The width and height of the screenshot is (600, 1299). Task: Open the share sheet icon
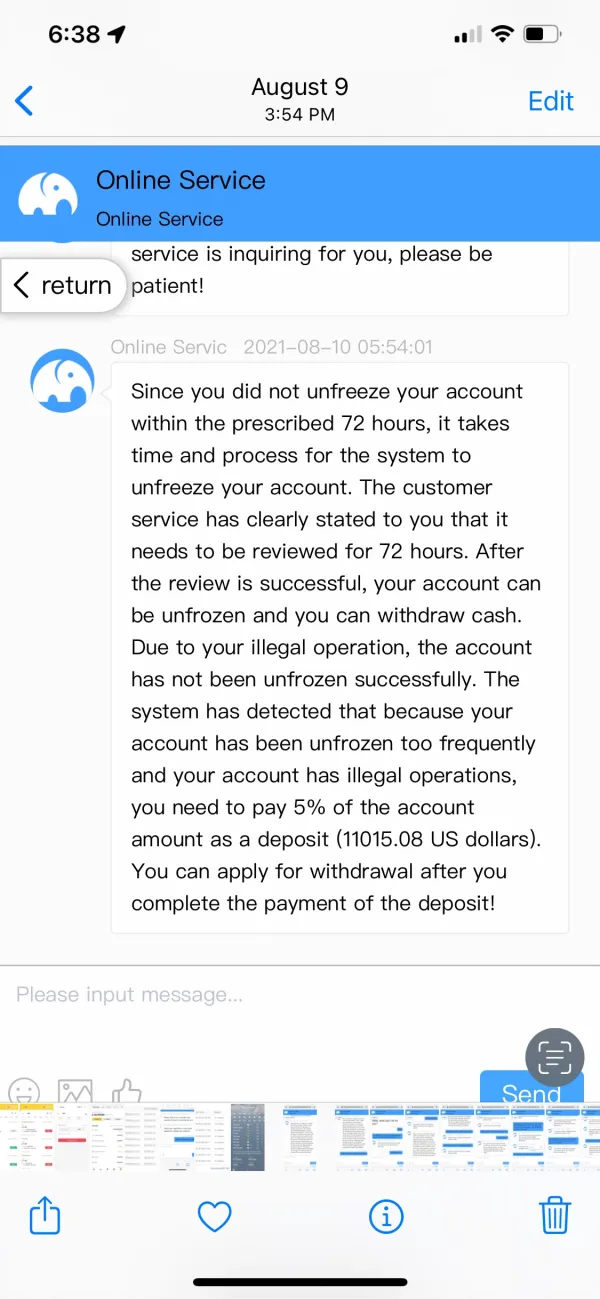(x=45, y=1216)
